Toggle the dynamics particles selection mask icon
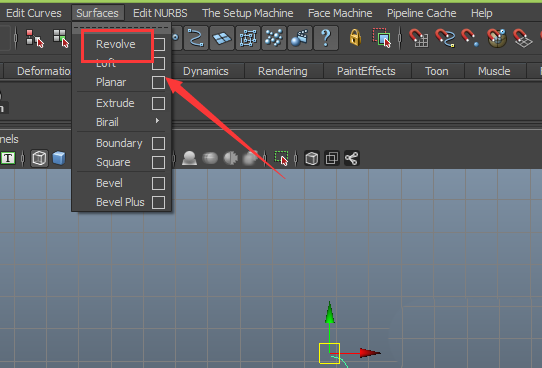The height and width of the screenshot is (368, 542). 274,38
